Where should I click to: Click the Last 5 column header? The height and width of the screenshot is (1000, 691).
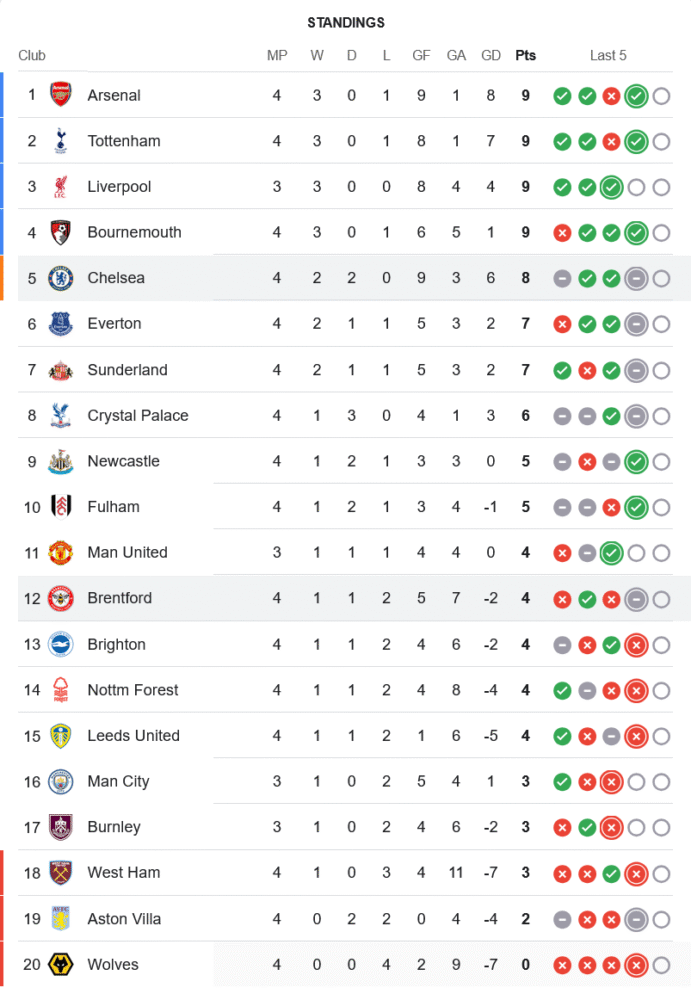pos(608,55)
